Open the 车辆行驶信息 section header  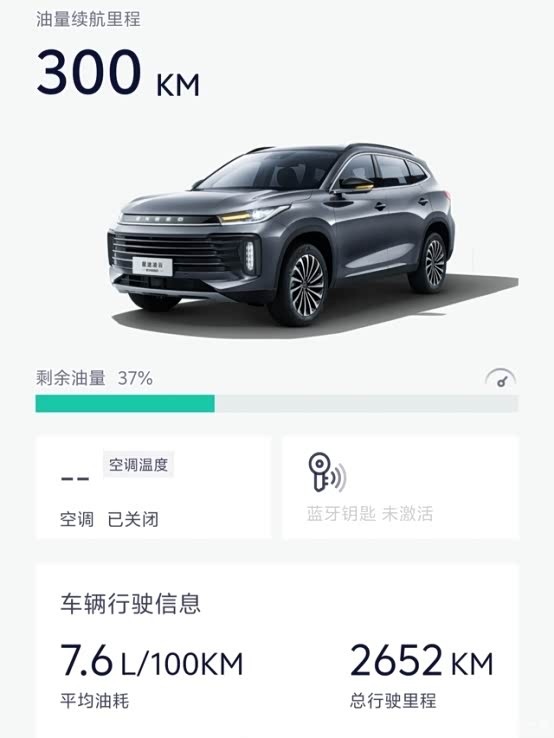(x=130, y=603)
